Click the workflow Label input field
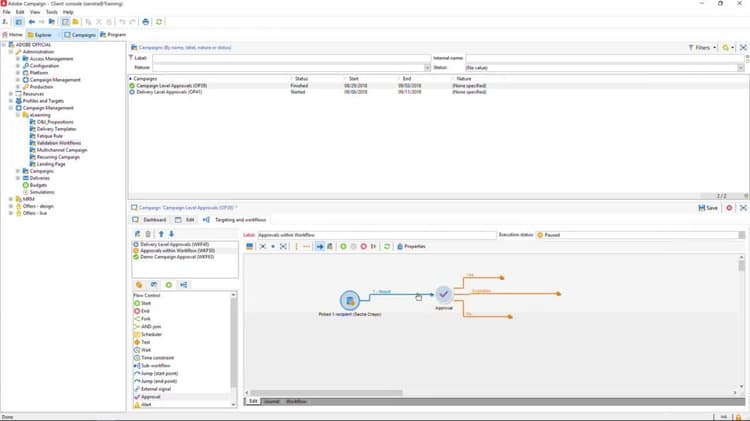This screenshot has height=421, width=750. coord(377,235)
